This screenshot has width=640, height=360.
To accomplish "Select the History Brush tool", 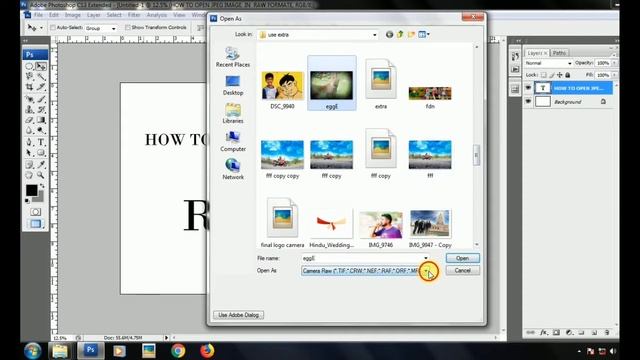I will point(41,109).
